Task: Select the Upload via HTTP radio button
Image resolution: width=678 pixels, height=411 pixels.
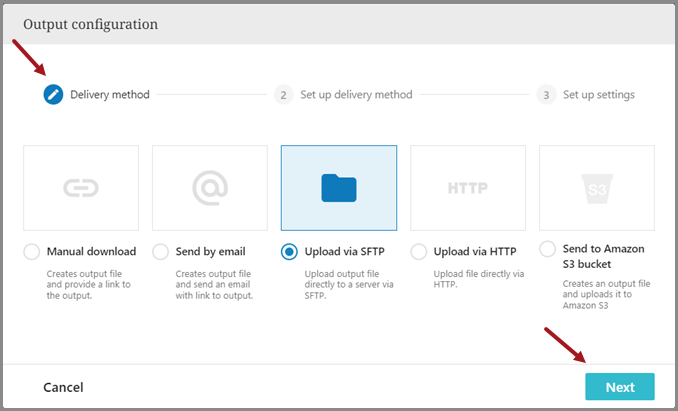Action: click(419, 252)
